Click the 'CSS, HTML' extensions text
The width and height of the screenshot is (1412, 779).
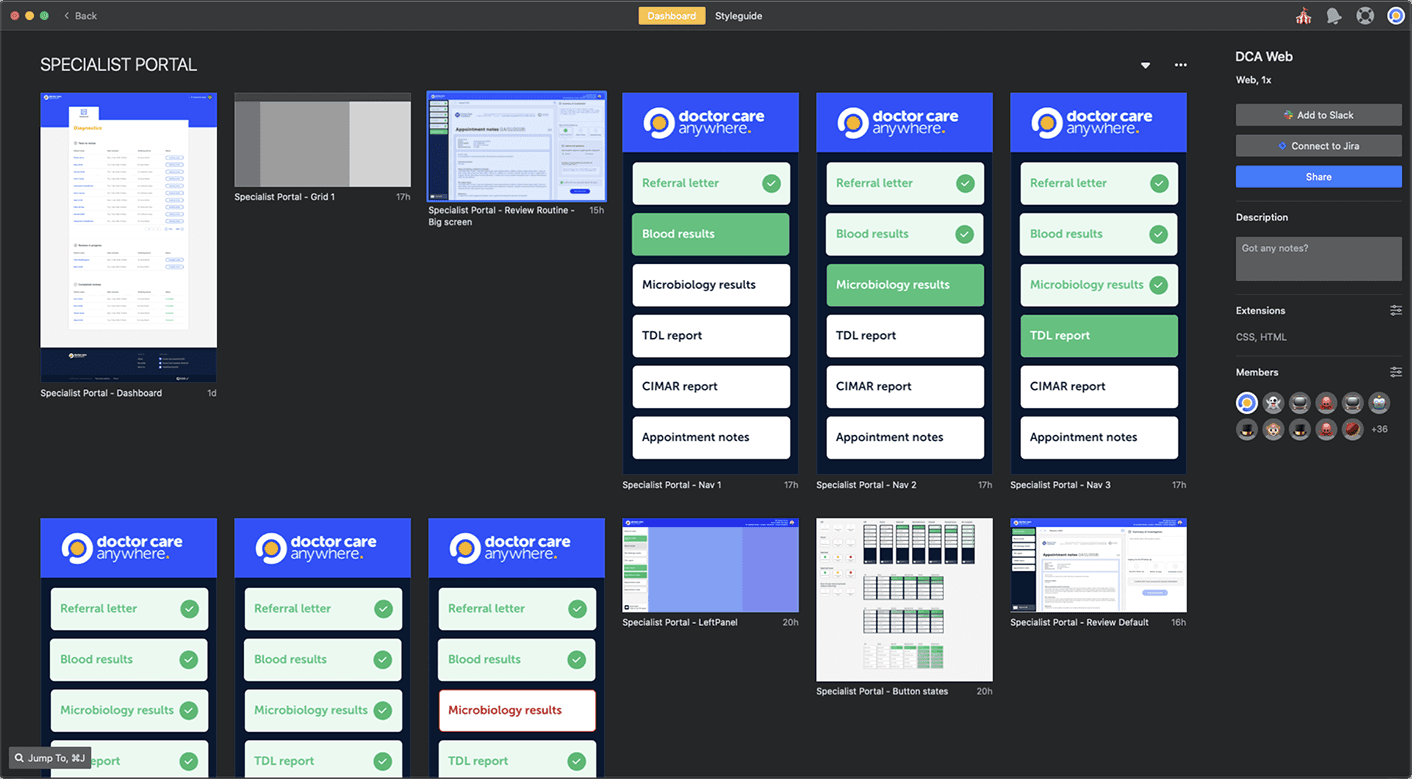[1261, 337]
